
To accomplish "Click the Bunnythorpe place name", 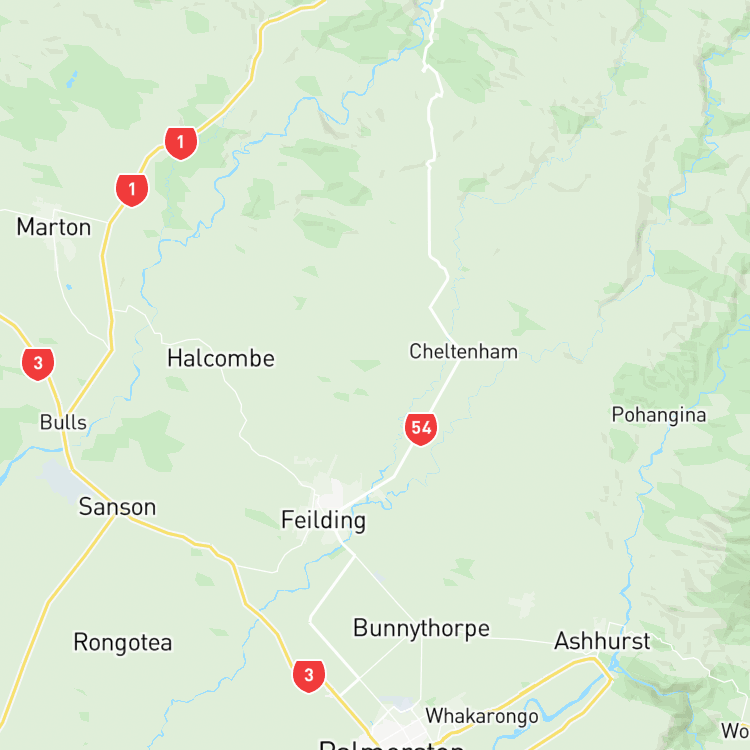I will tap(421, 628).
